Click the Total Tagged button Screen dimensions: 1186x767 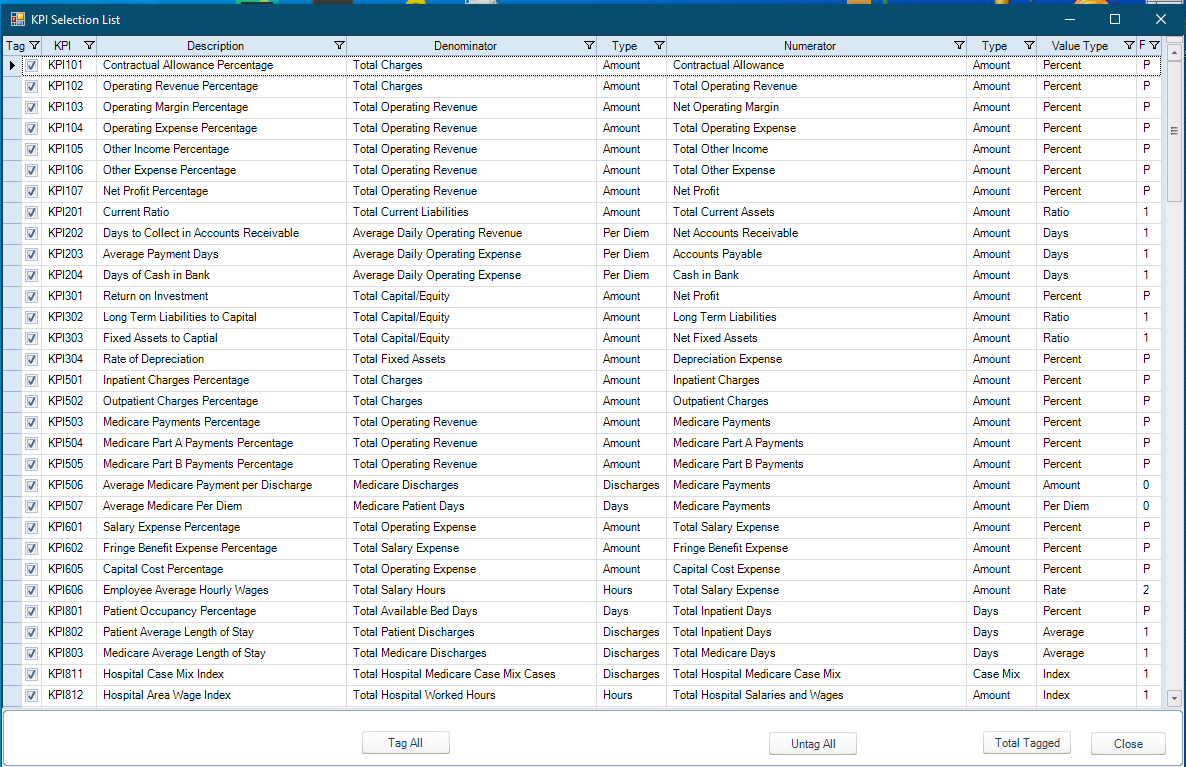click(x=1026, y=742)
